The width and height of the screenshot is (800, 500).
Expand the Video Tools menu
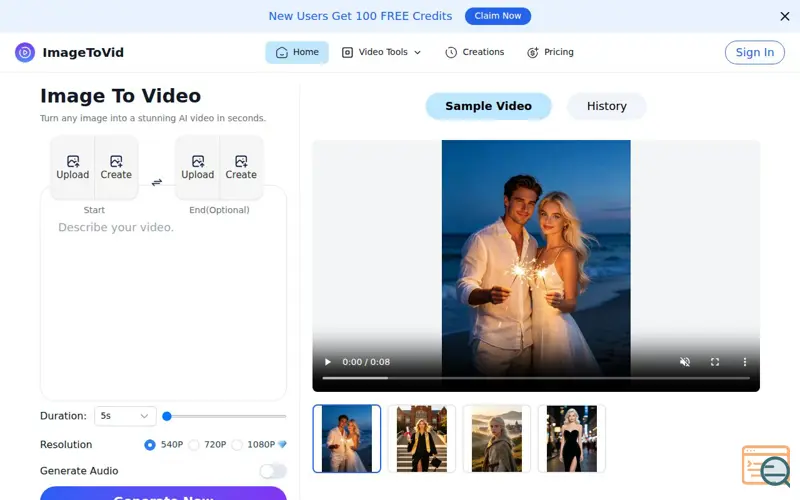coord(382,52)
